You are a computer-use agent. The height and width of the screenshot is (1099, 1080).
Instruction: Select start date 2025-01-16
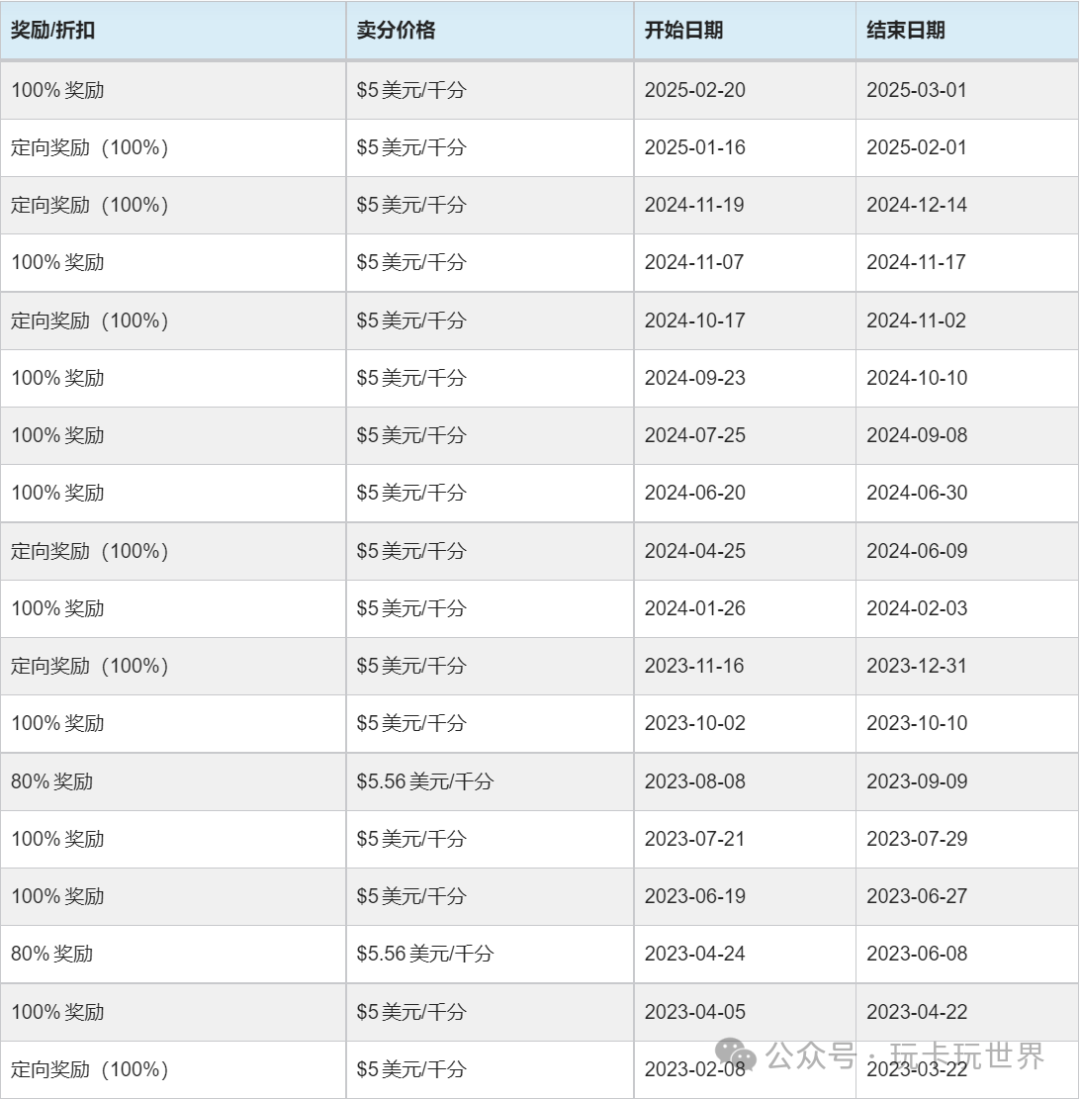coord(695,148)
